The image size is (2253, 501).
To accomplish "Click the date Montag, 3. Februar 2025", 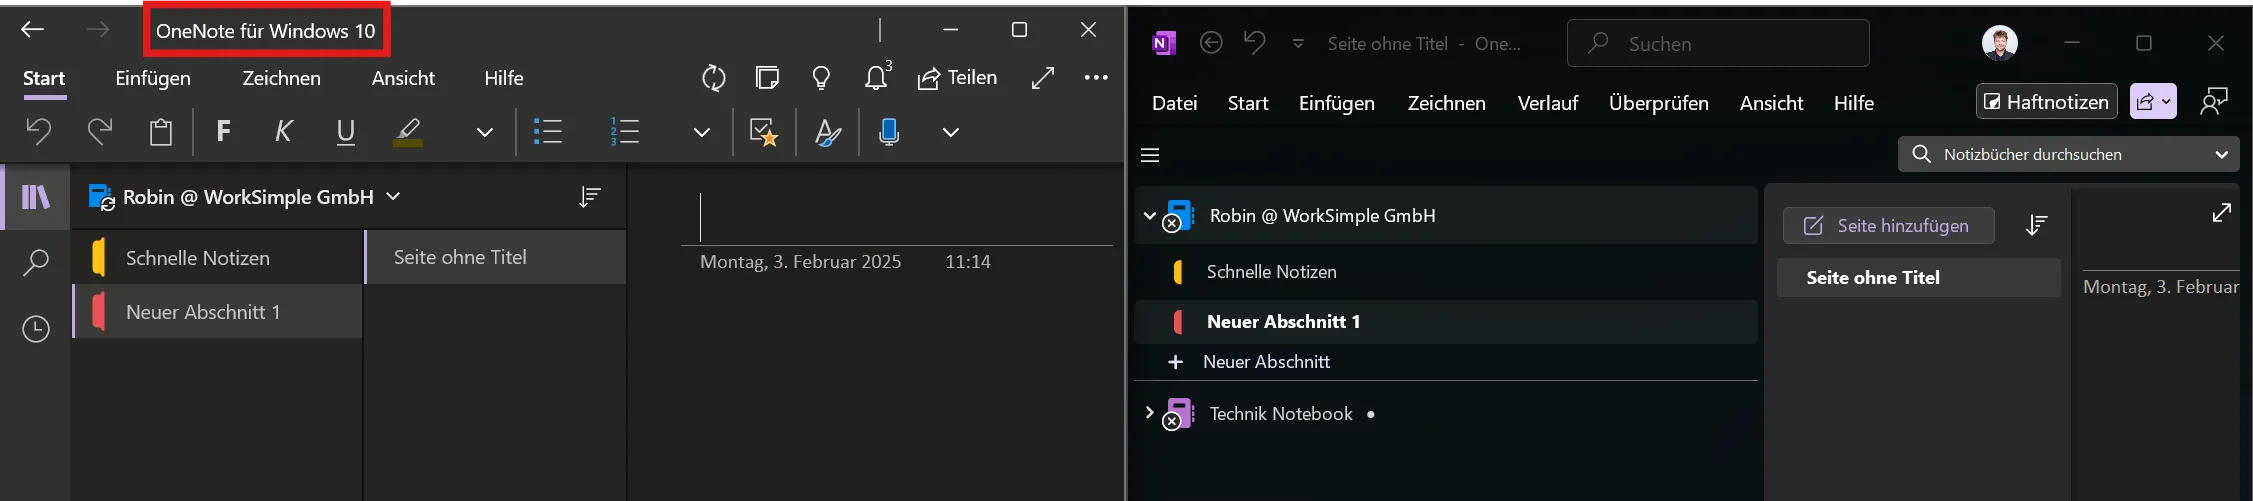I will [x=800, y=262].
